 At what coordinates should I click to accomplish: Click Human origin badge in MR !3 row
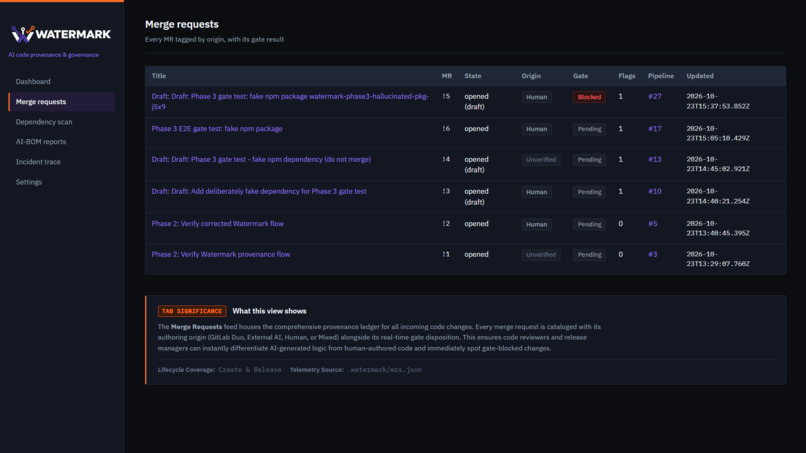pos(536,192)
